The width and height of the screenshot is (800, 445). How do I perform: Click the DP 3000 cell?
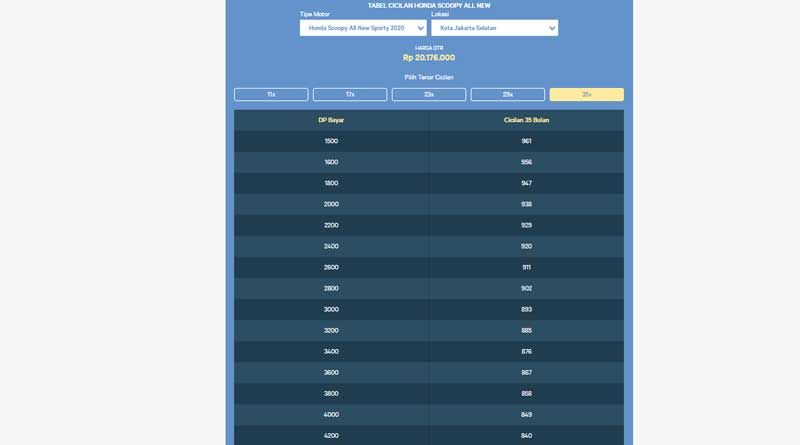(x=331, y=309)
